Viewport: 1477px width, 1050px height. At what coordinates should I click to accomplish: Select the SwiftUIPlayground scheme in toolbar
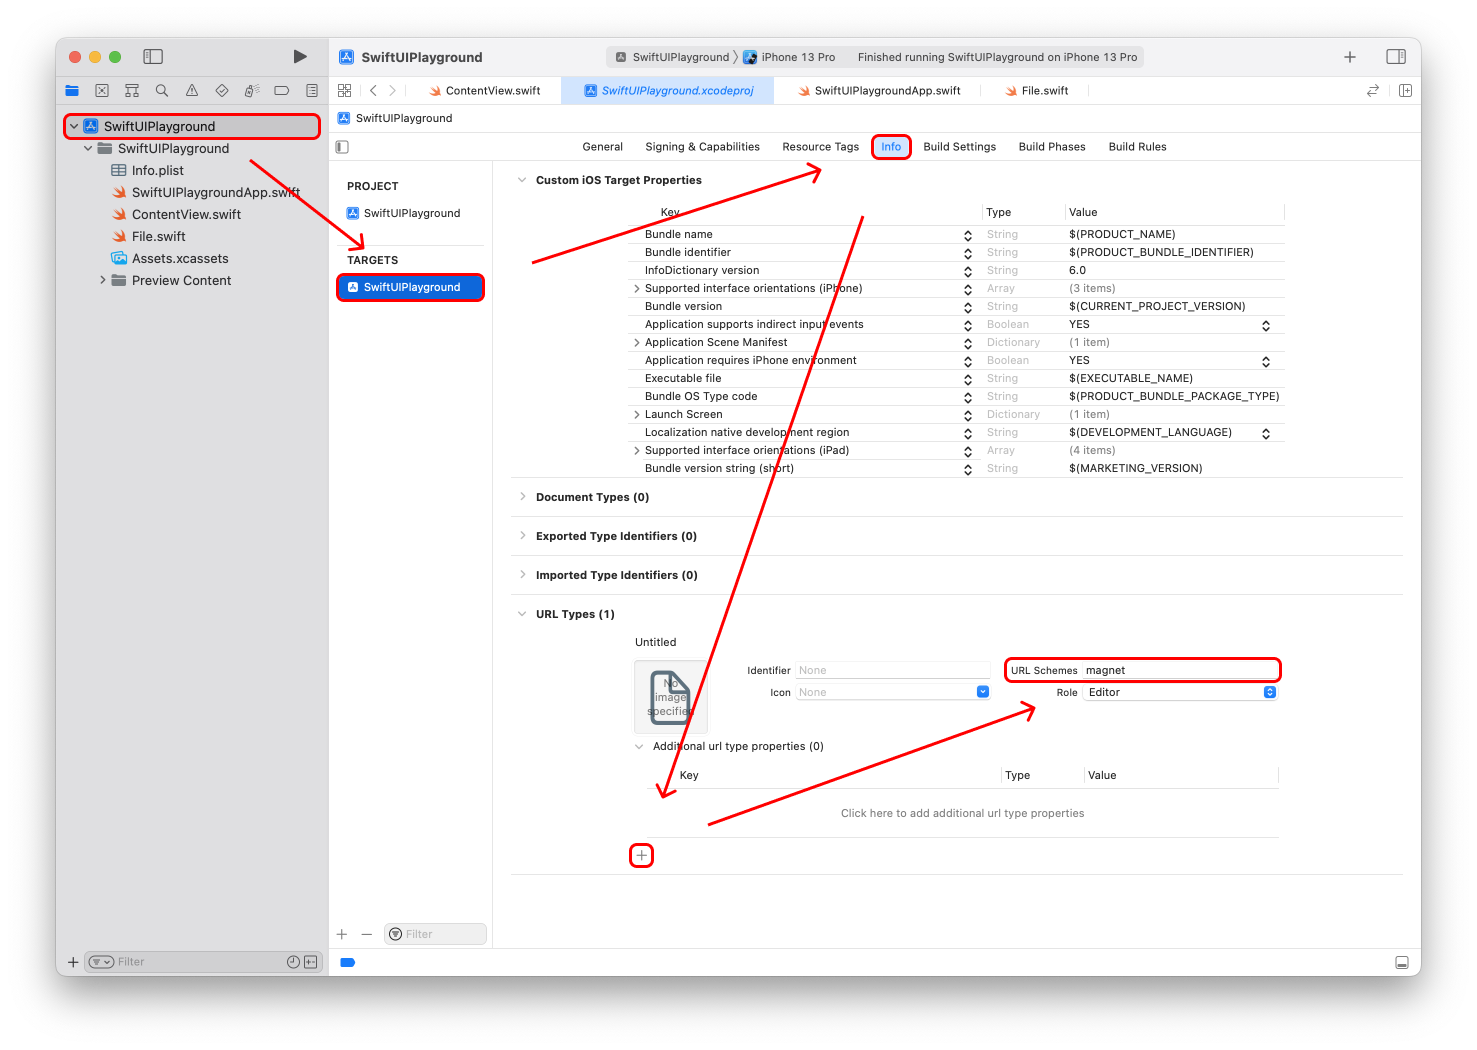(x=672, y=57)
